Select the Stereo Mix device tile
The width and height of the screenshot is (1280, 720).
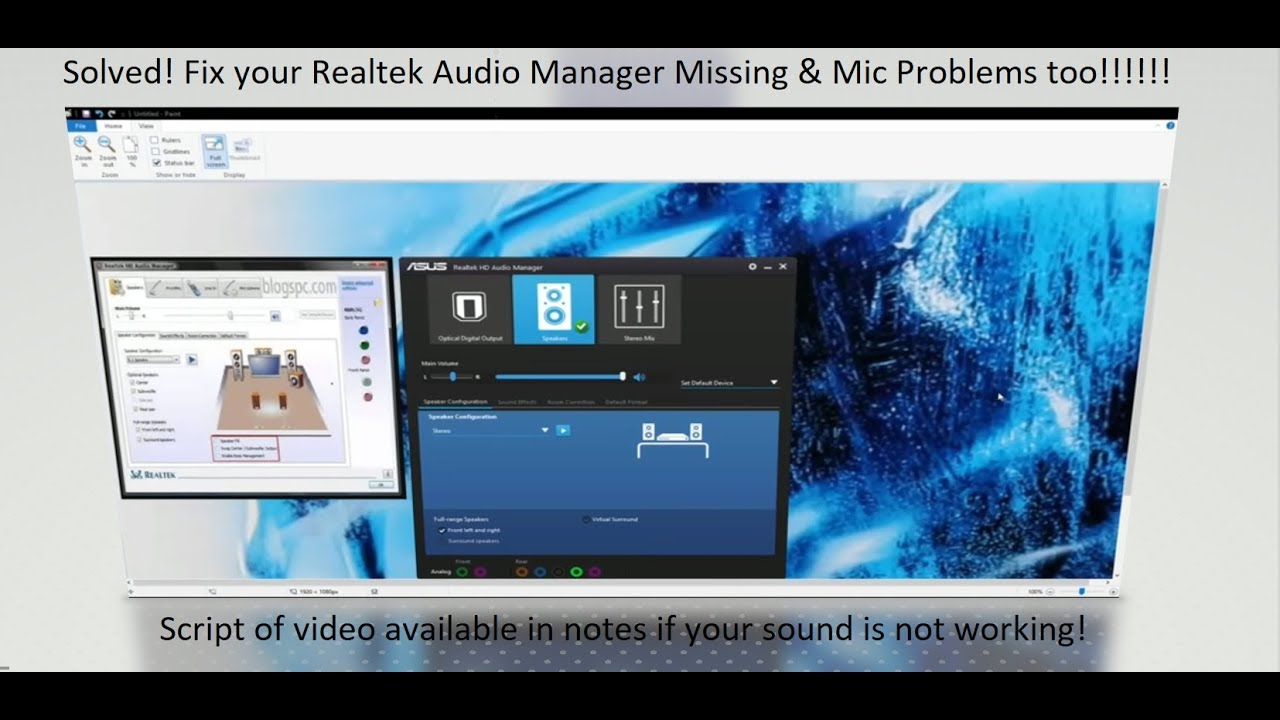point(639,310)
